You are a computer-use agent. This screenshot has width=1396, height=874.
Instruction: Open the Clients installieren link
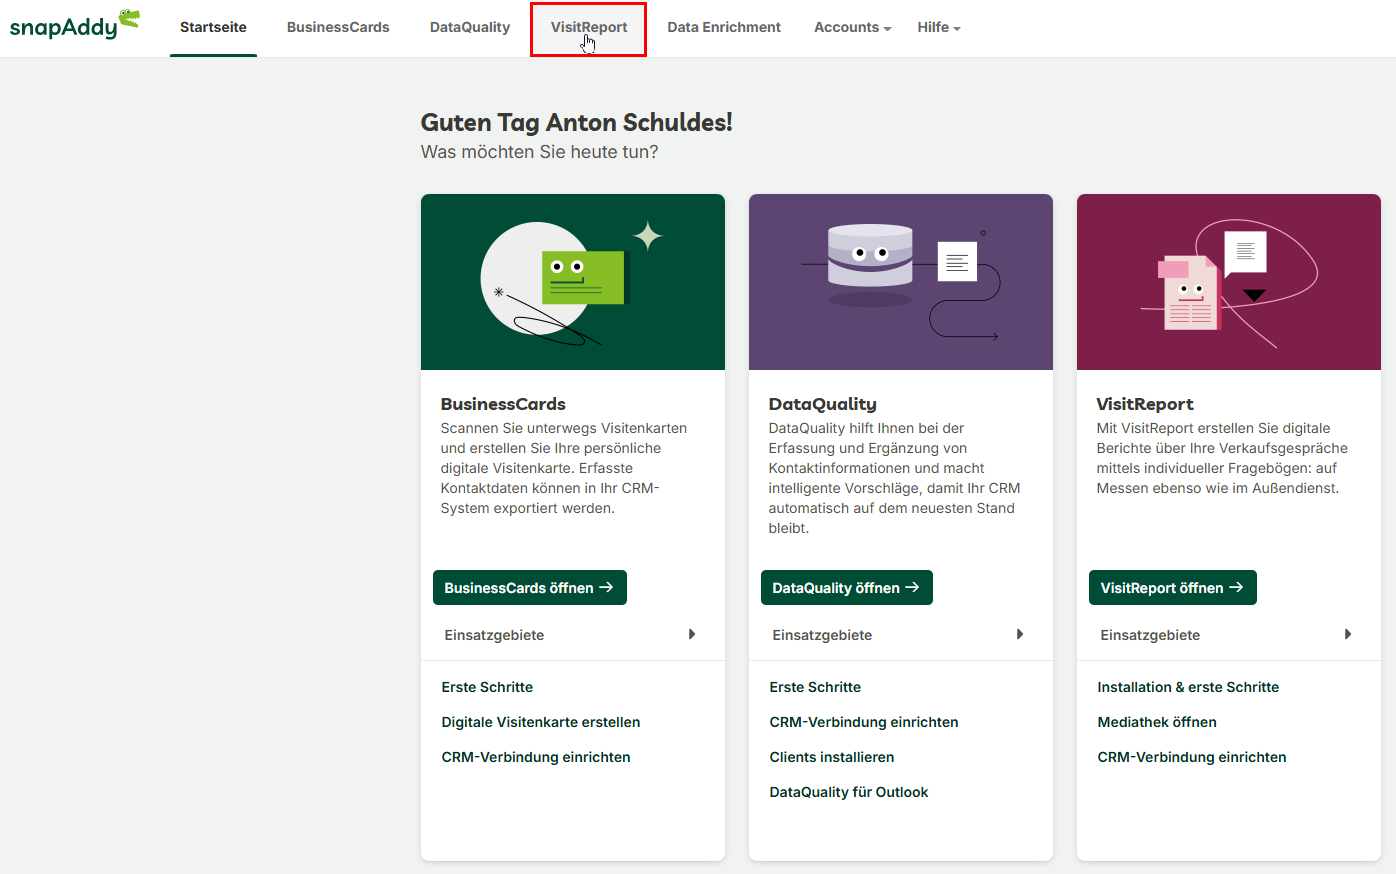pyautogui.click(x=832, y=757)
